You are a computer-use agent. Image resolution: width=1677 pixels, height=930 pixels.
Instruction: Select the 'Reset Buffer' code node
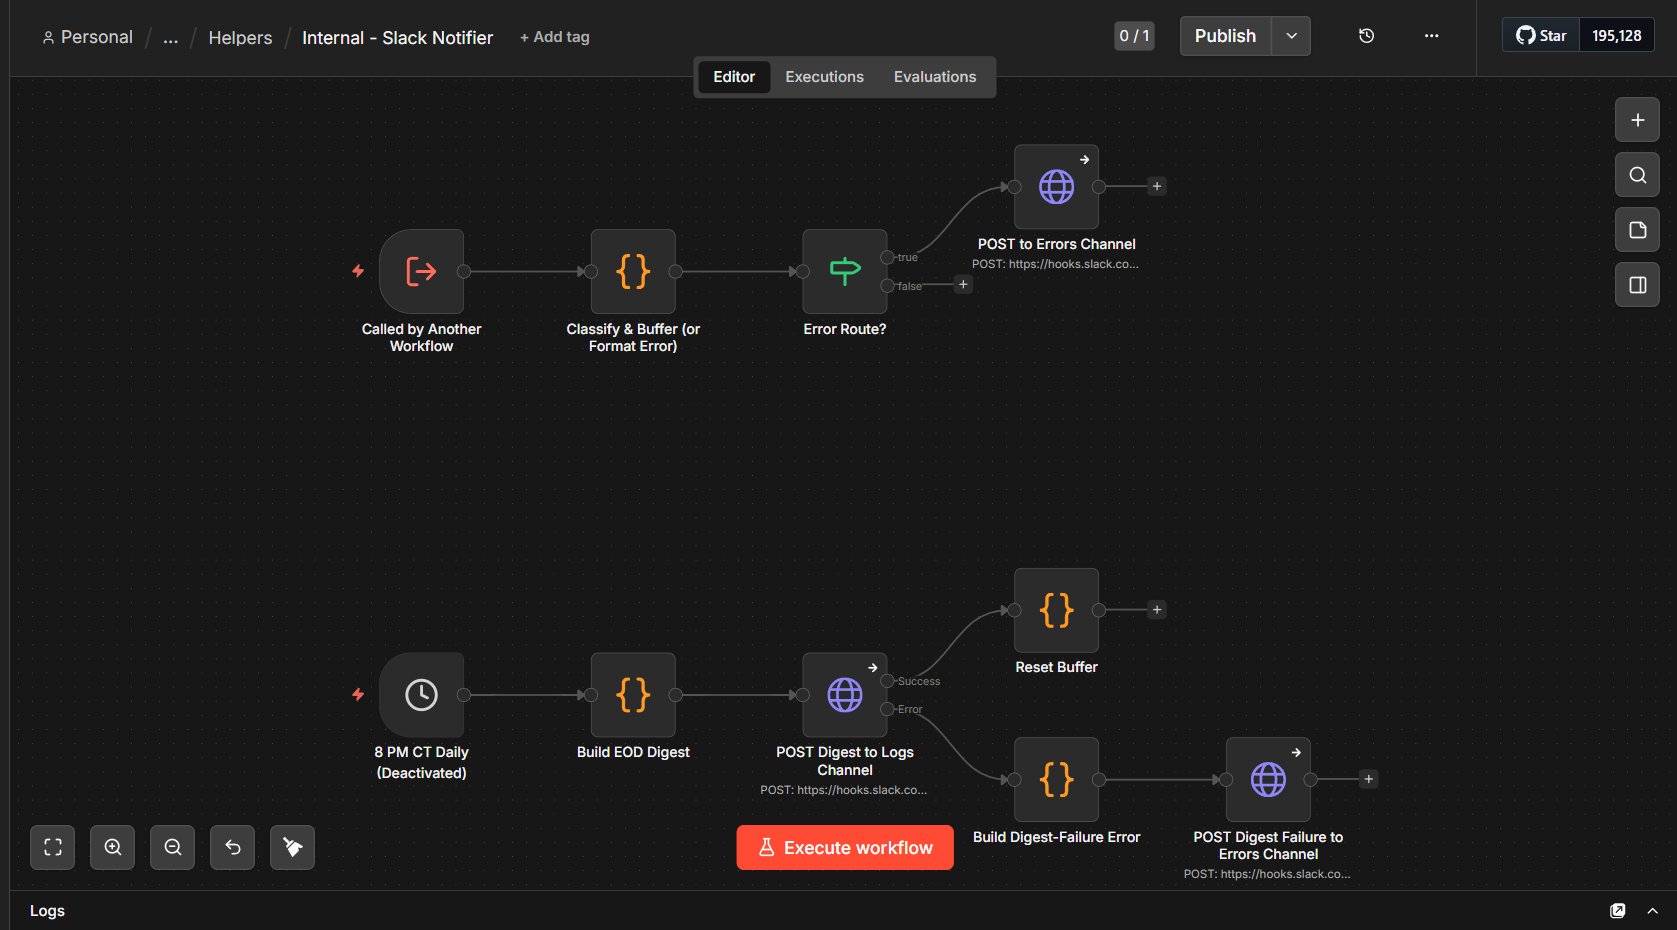[x=1056, y=610]
